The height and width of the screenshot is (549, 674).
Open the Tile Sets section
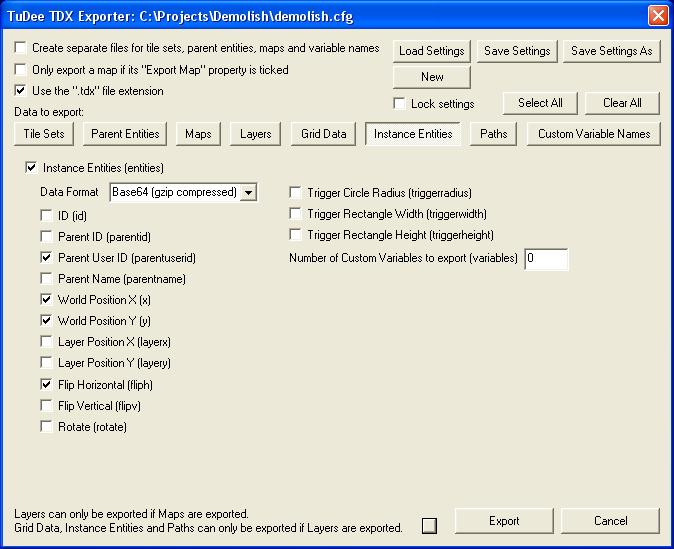tap(44, 134)
